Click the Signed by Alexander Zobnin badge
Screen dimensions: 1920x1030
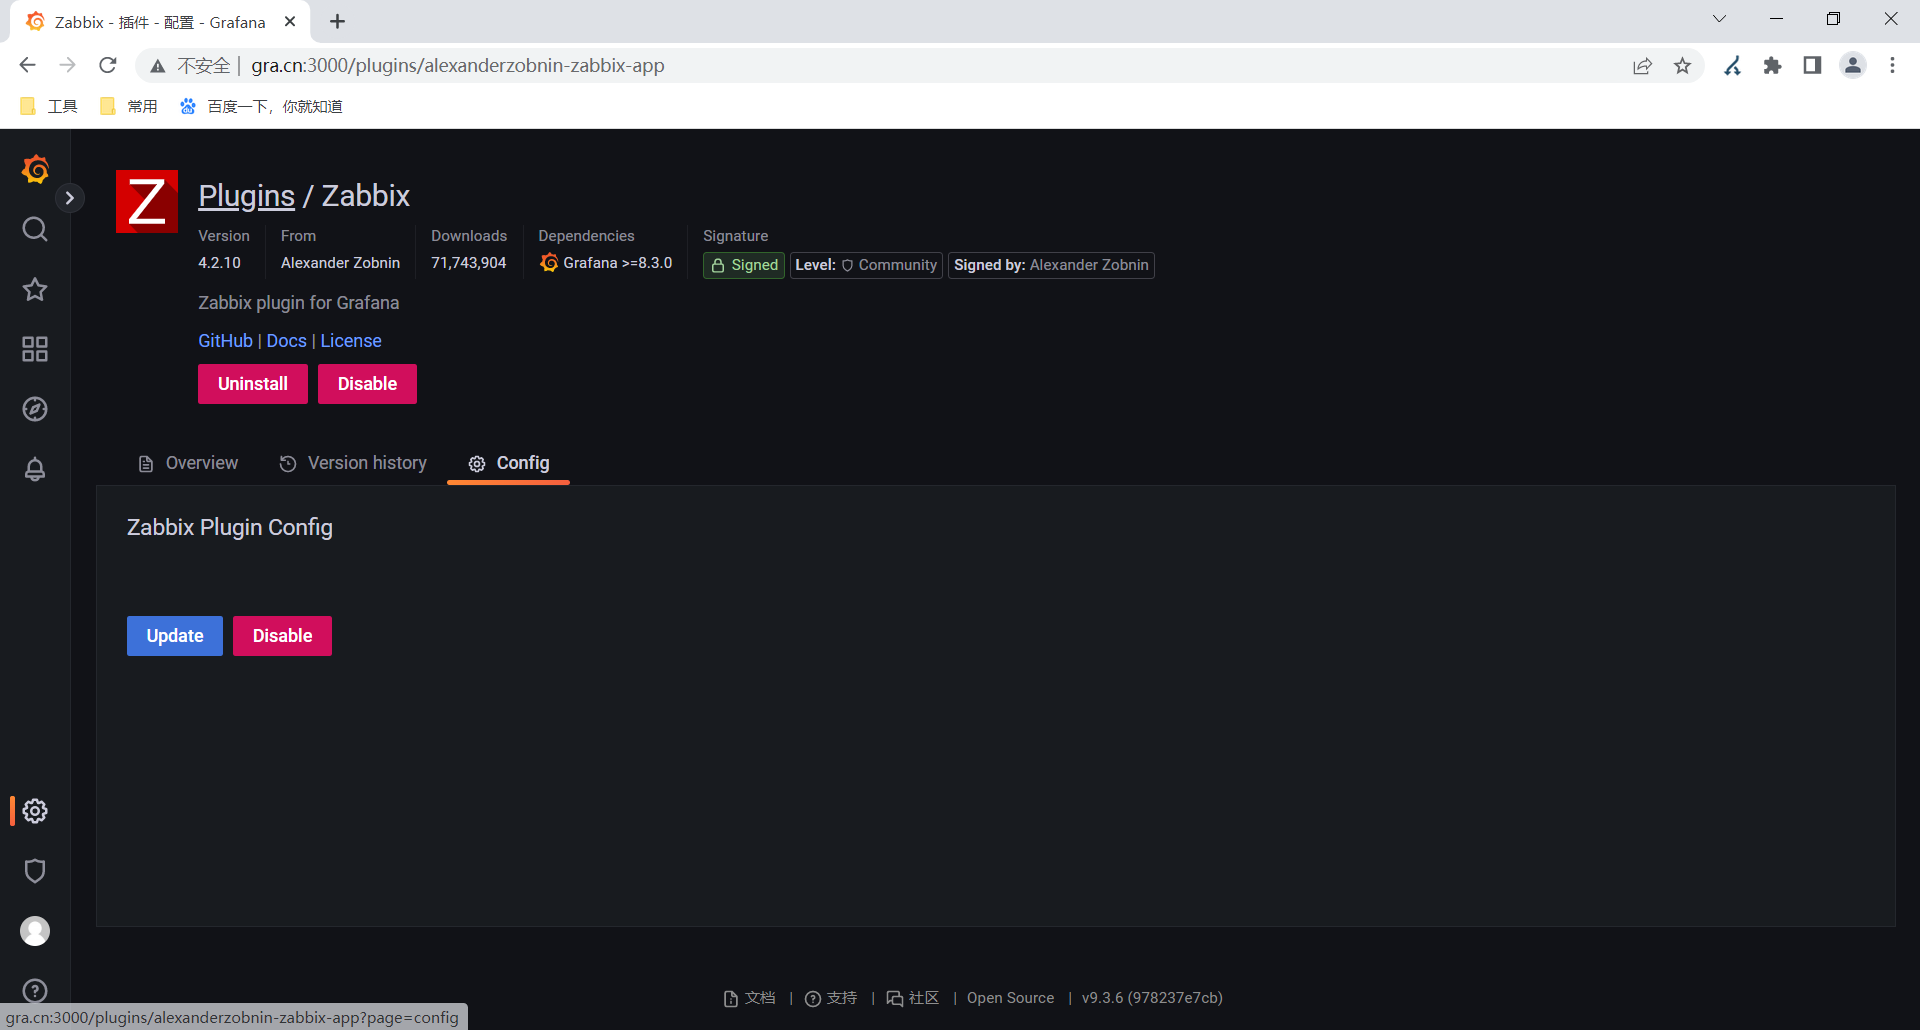pyautogui.click(x=1051, y=265)
